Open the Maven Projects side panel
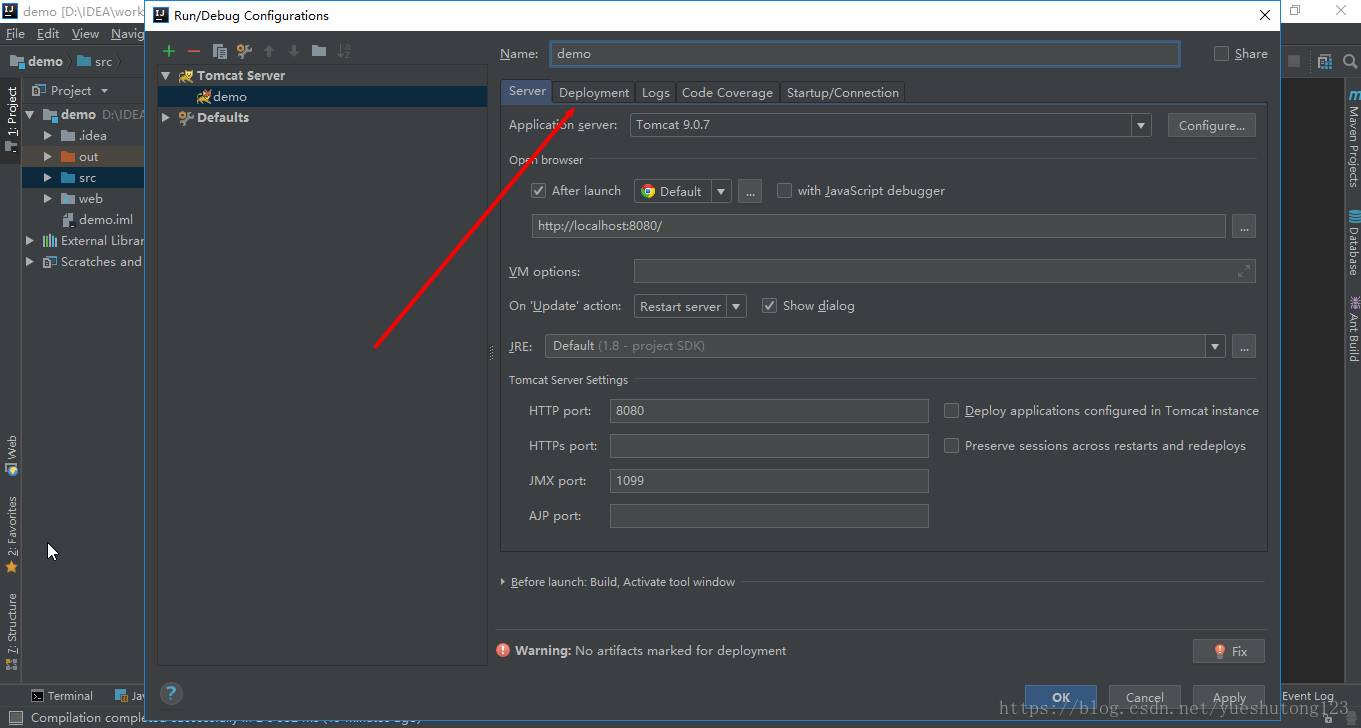This screenshot has height=728, width=1361. [1353, 140]
